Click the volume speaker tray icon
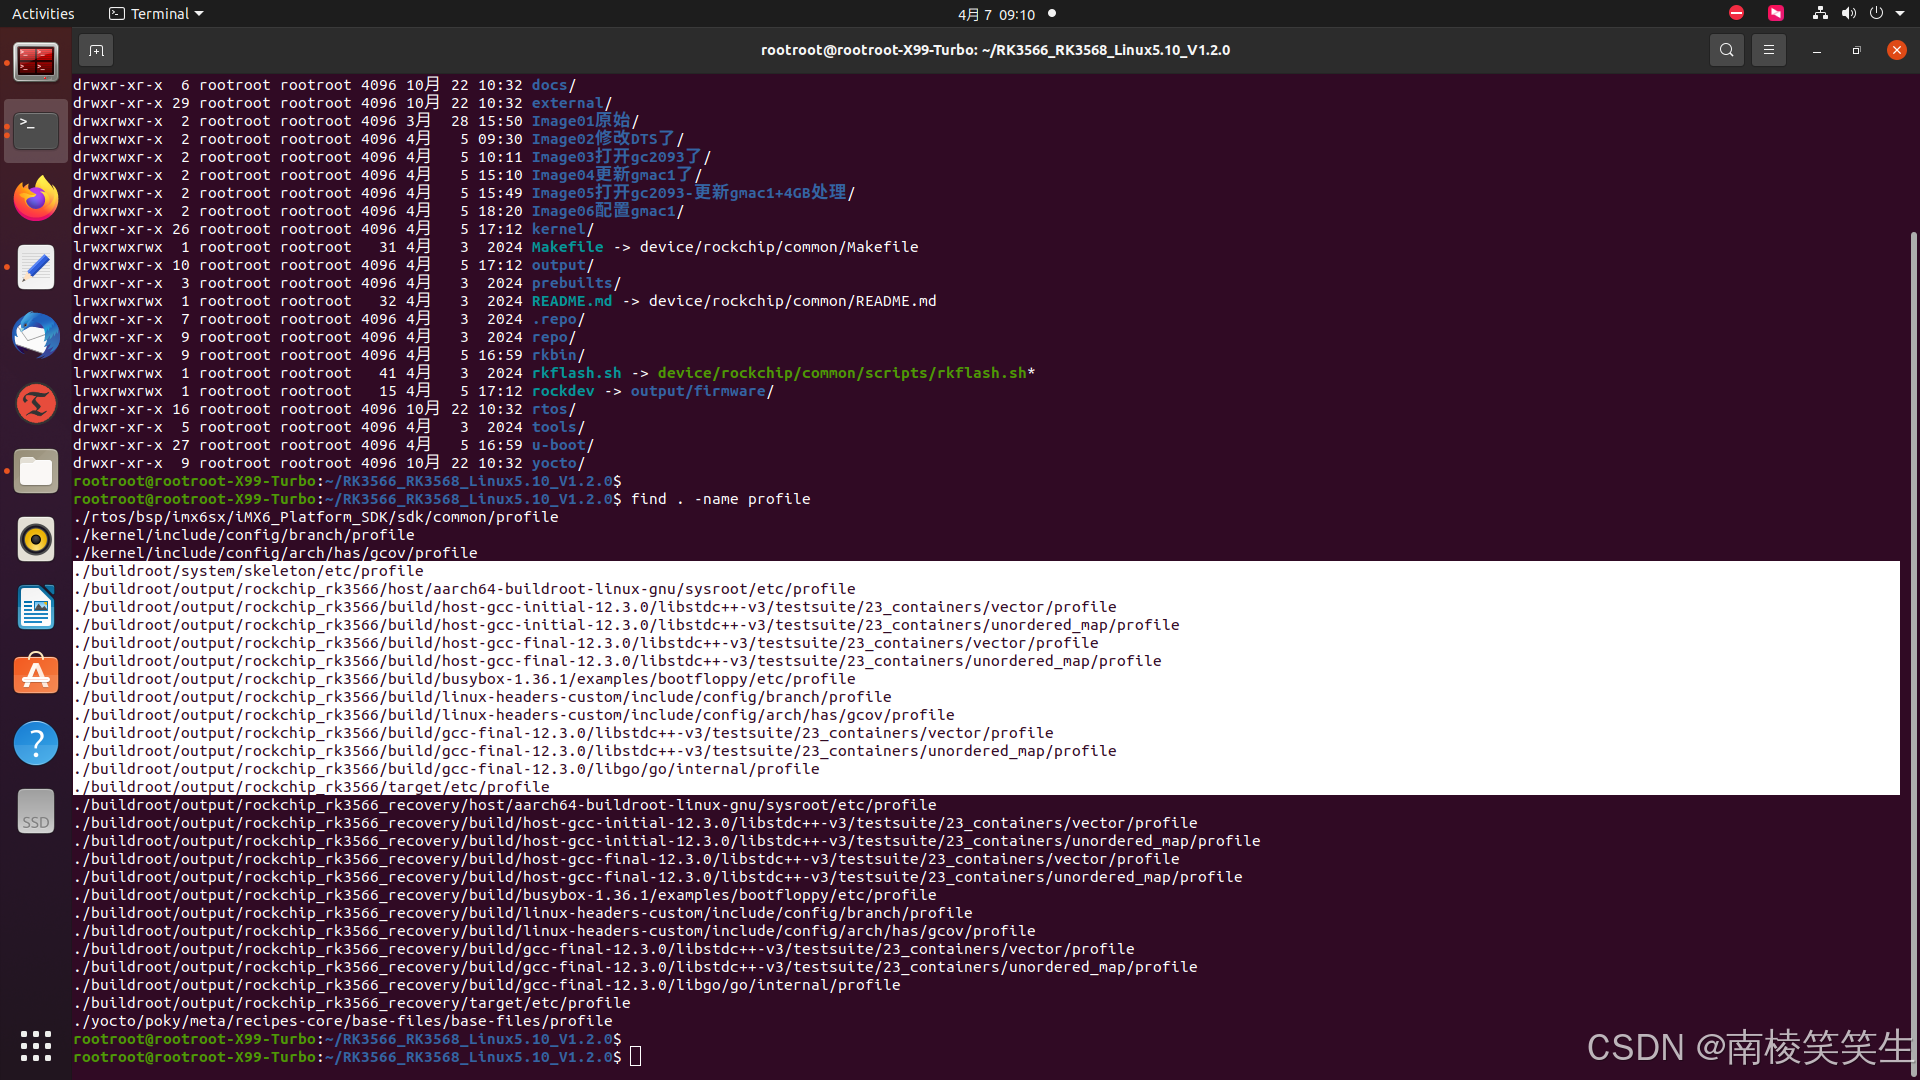1920x1080 pixels. [1848, 14]
